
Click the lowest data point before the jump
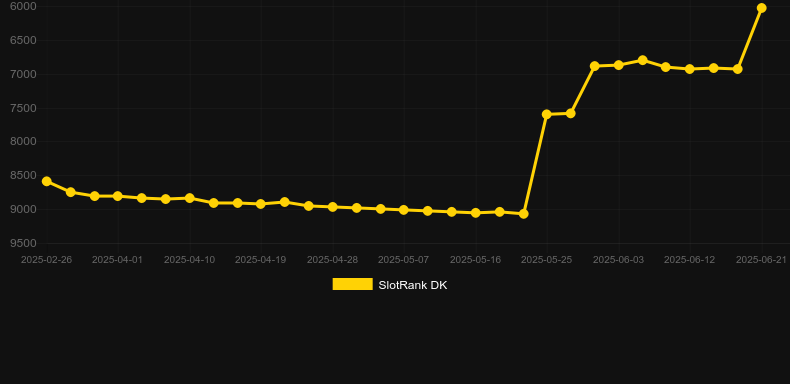(523, 214)
